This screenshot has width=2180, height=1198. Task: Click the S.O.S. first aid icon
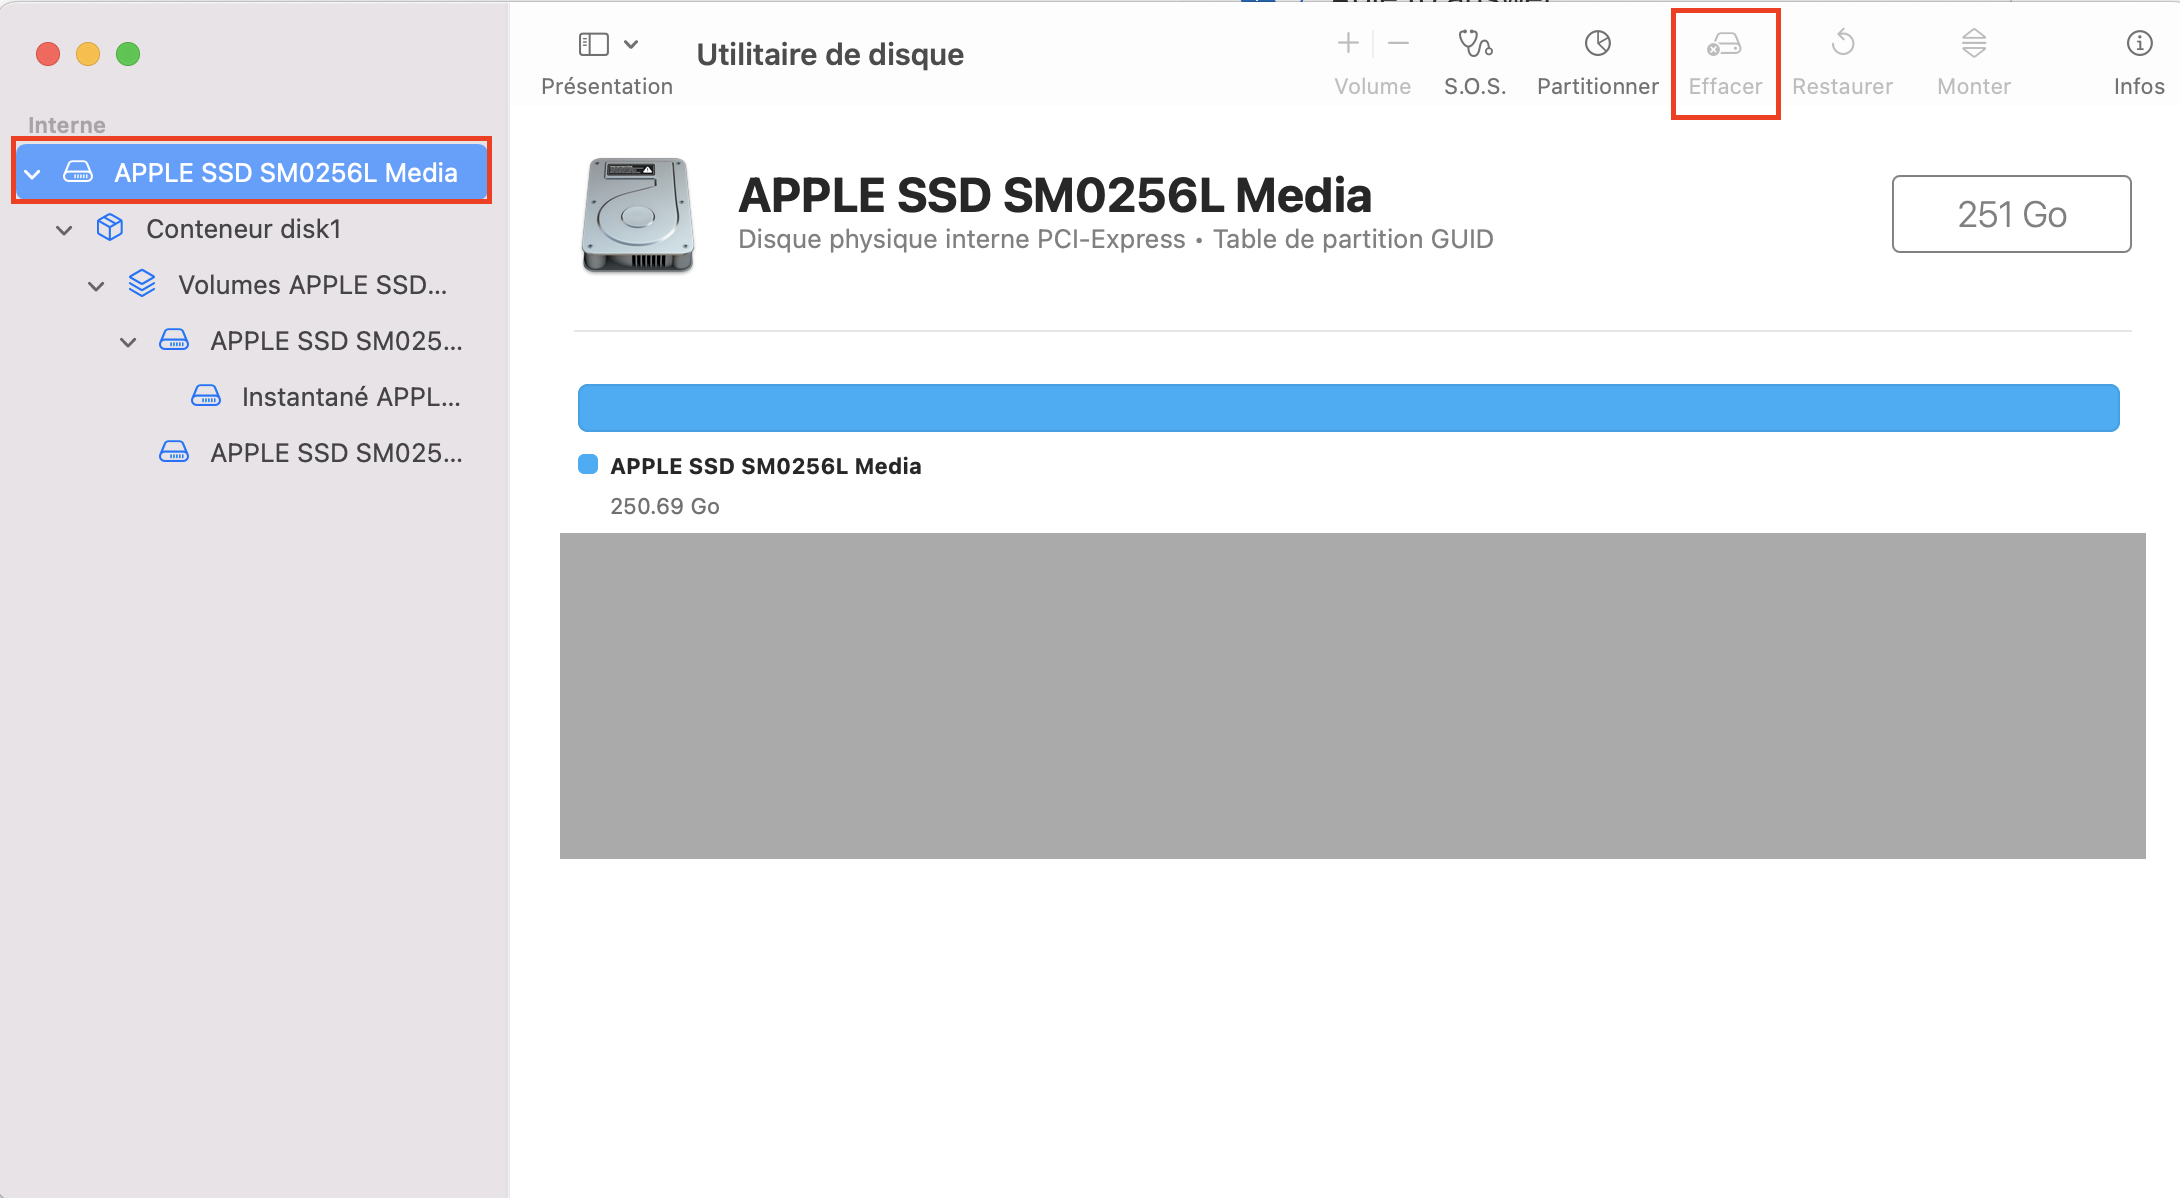(x=1474, y=44)
